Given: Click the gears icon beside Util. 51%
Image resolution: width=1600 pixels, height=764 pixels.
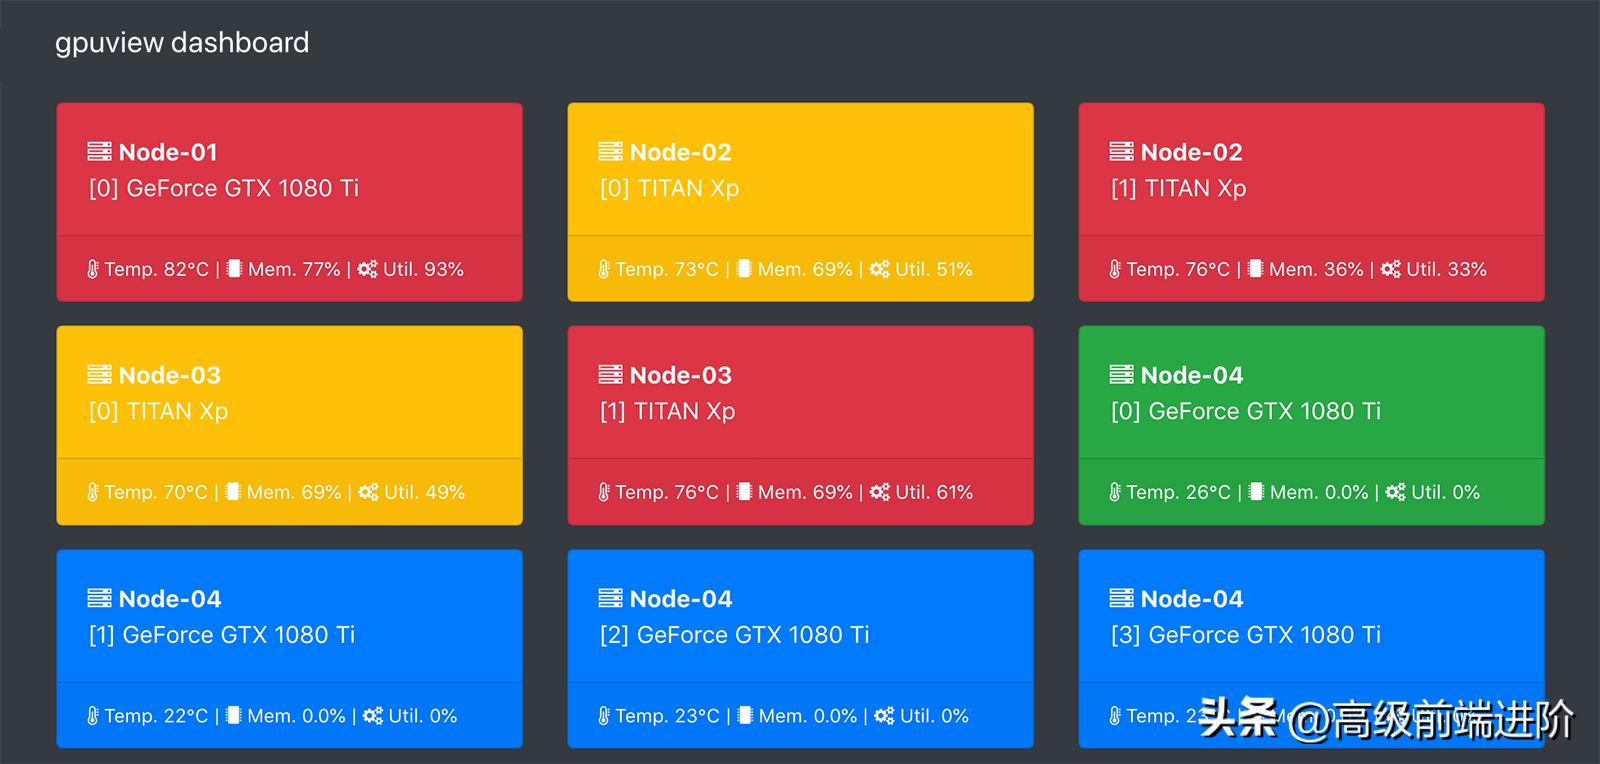Looking at the screenshot, I should coord(879,269).
